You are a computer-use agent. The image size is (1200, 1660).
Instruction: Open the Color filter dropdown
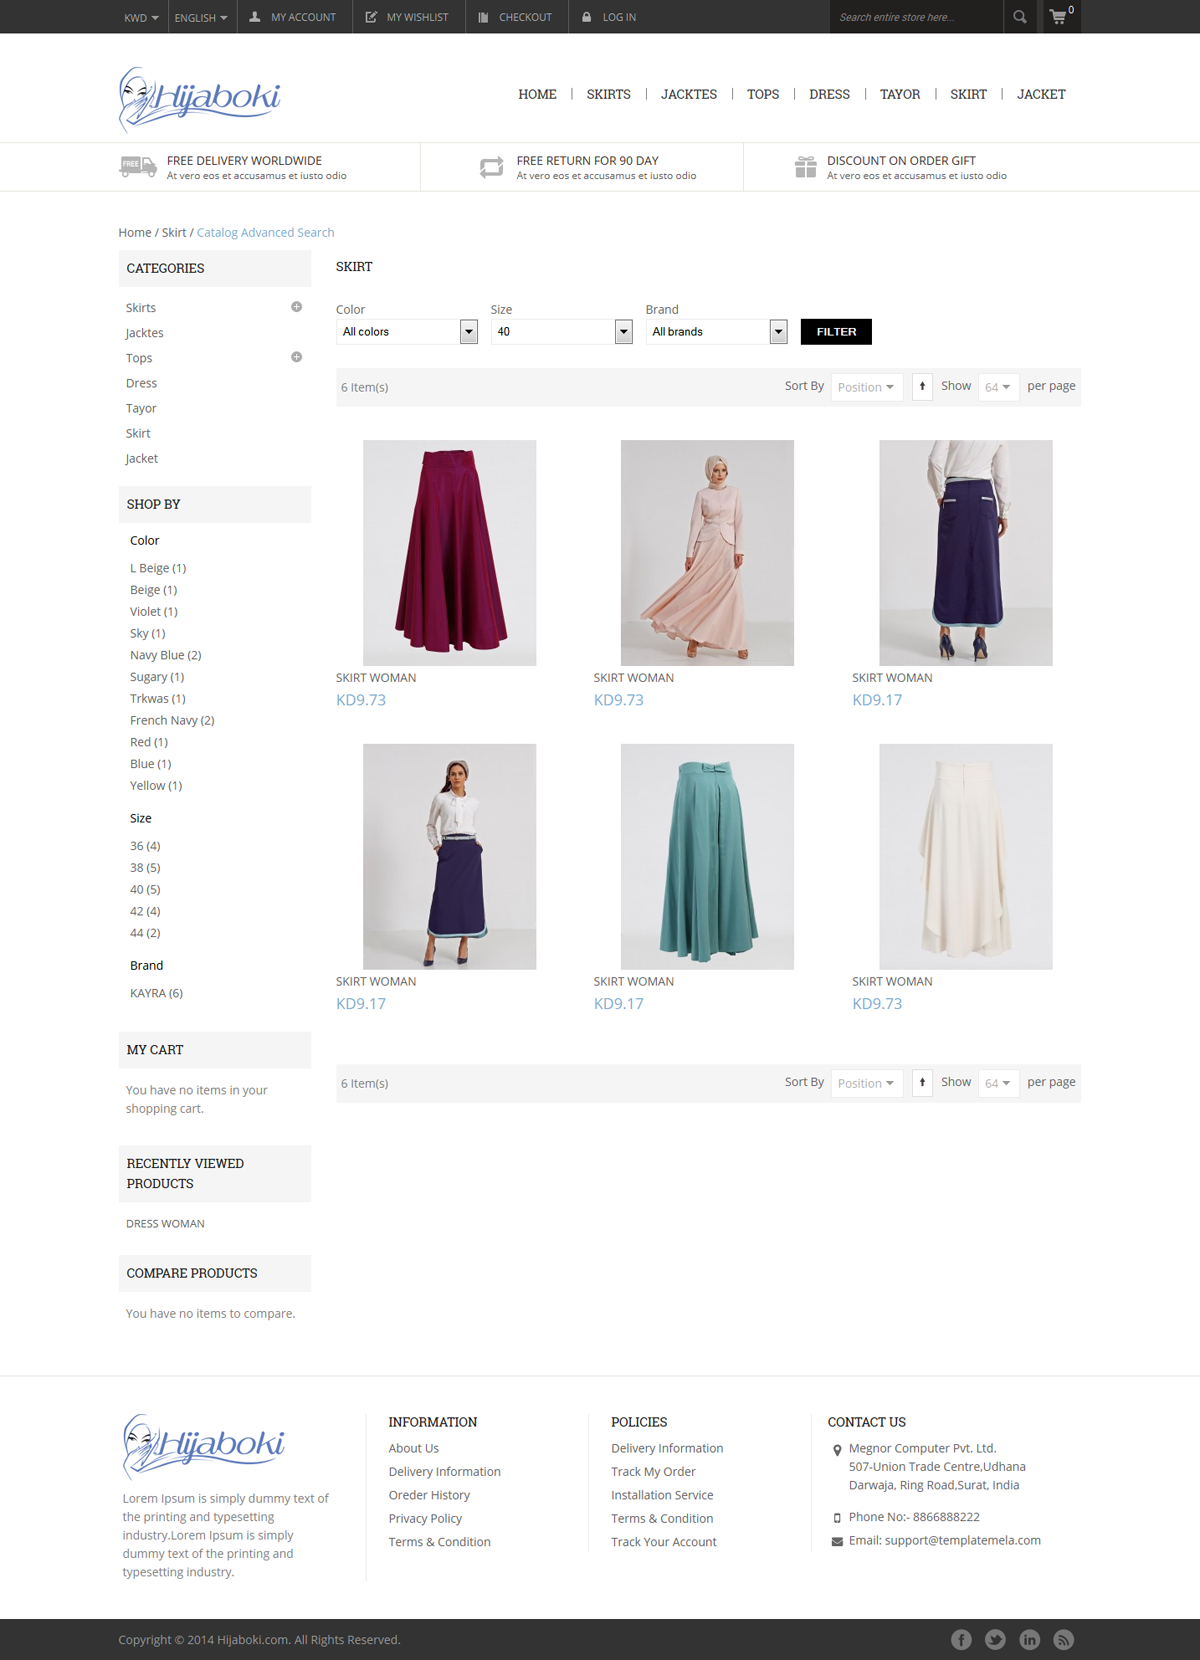[407, 332]
